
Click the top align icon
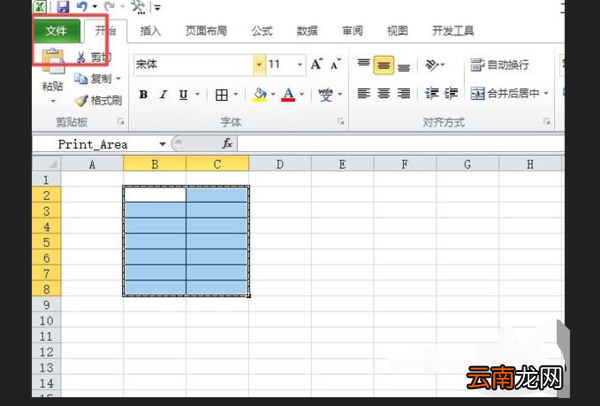pyautogui.click(x=364, y=64)
